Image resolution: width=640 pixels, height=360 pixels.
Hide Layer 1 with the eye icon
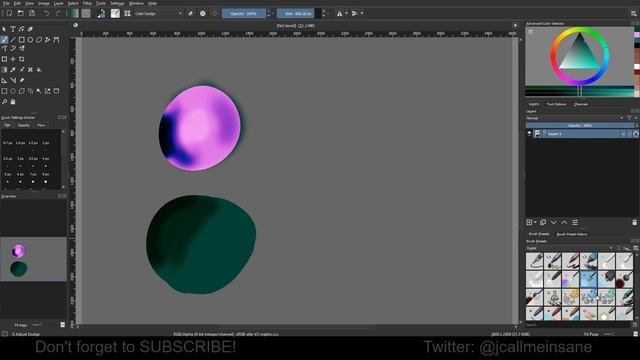pyautogui.click(x=529, y=133)
